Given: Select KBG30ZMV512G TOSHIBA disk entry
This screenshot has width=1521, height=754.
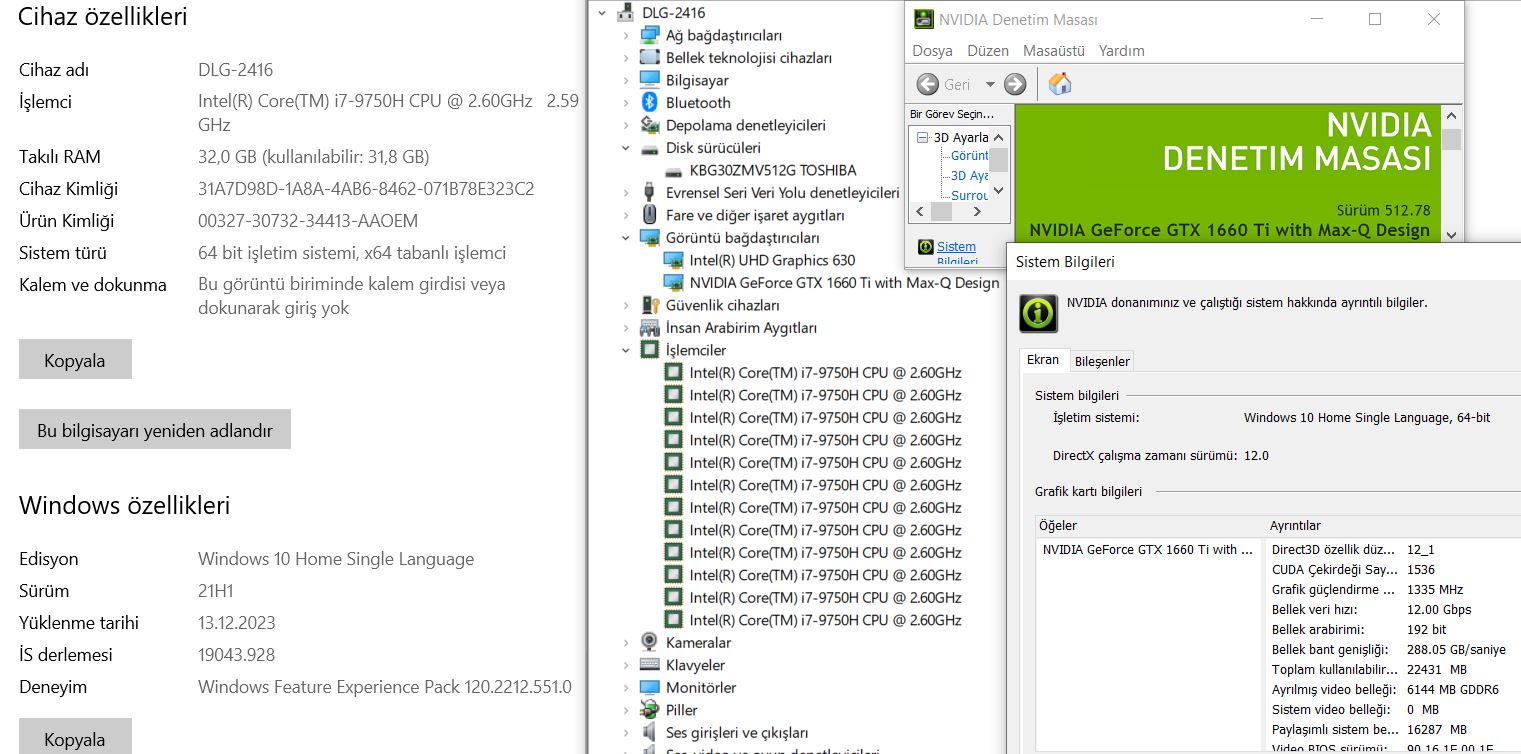Looking at the screenshot, I should pyautogui.click(x=773, y=171).
